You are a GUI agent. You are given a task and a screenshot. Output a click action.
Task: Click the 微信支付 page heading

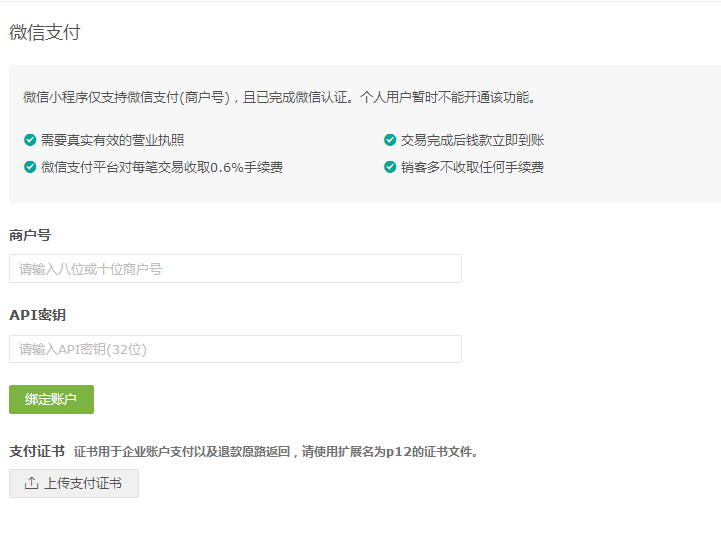[x=45, y=32]
